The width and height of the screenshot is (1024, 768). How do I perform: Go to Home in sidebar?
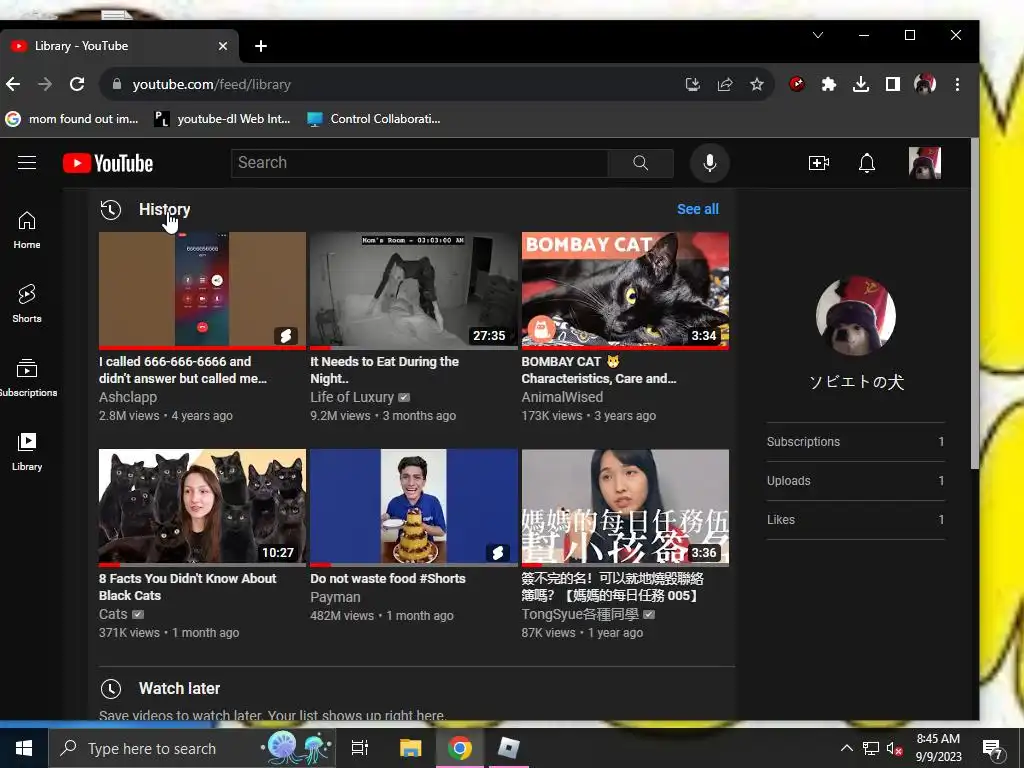[x=27, y=230]
